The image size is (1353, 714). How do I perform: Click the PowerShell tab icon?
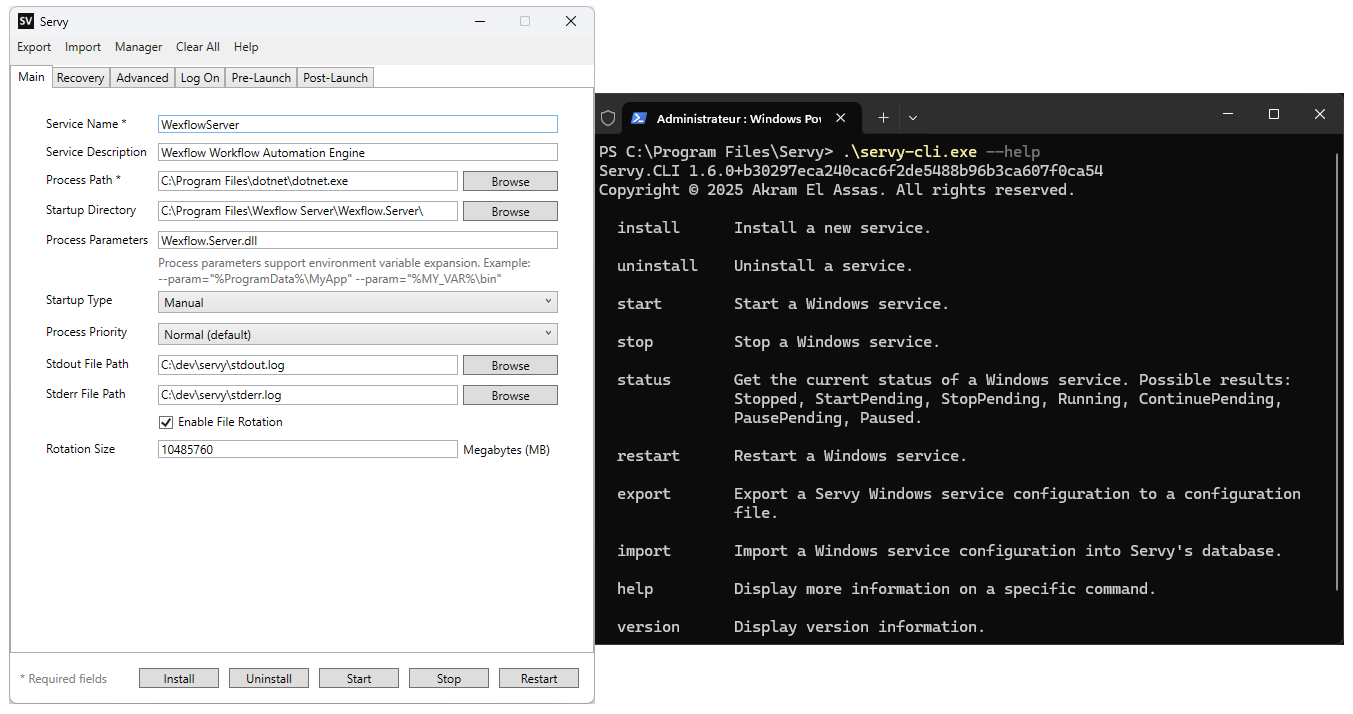click(638, 118)
